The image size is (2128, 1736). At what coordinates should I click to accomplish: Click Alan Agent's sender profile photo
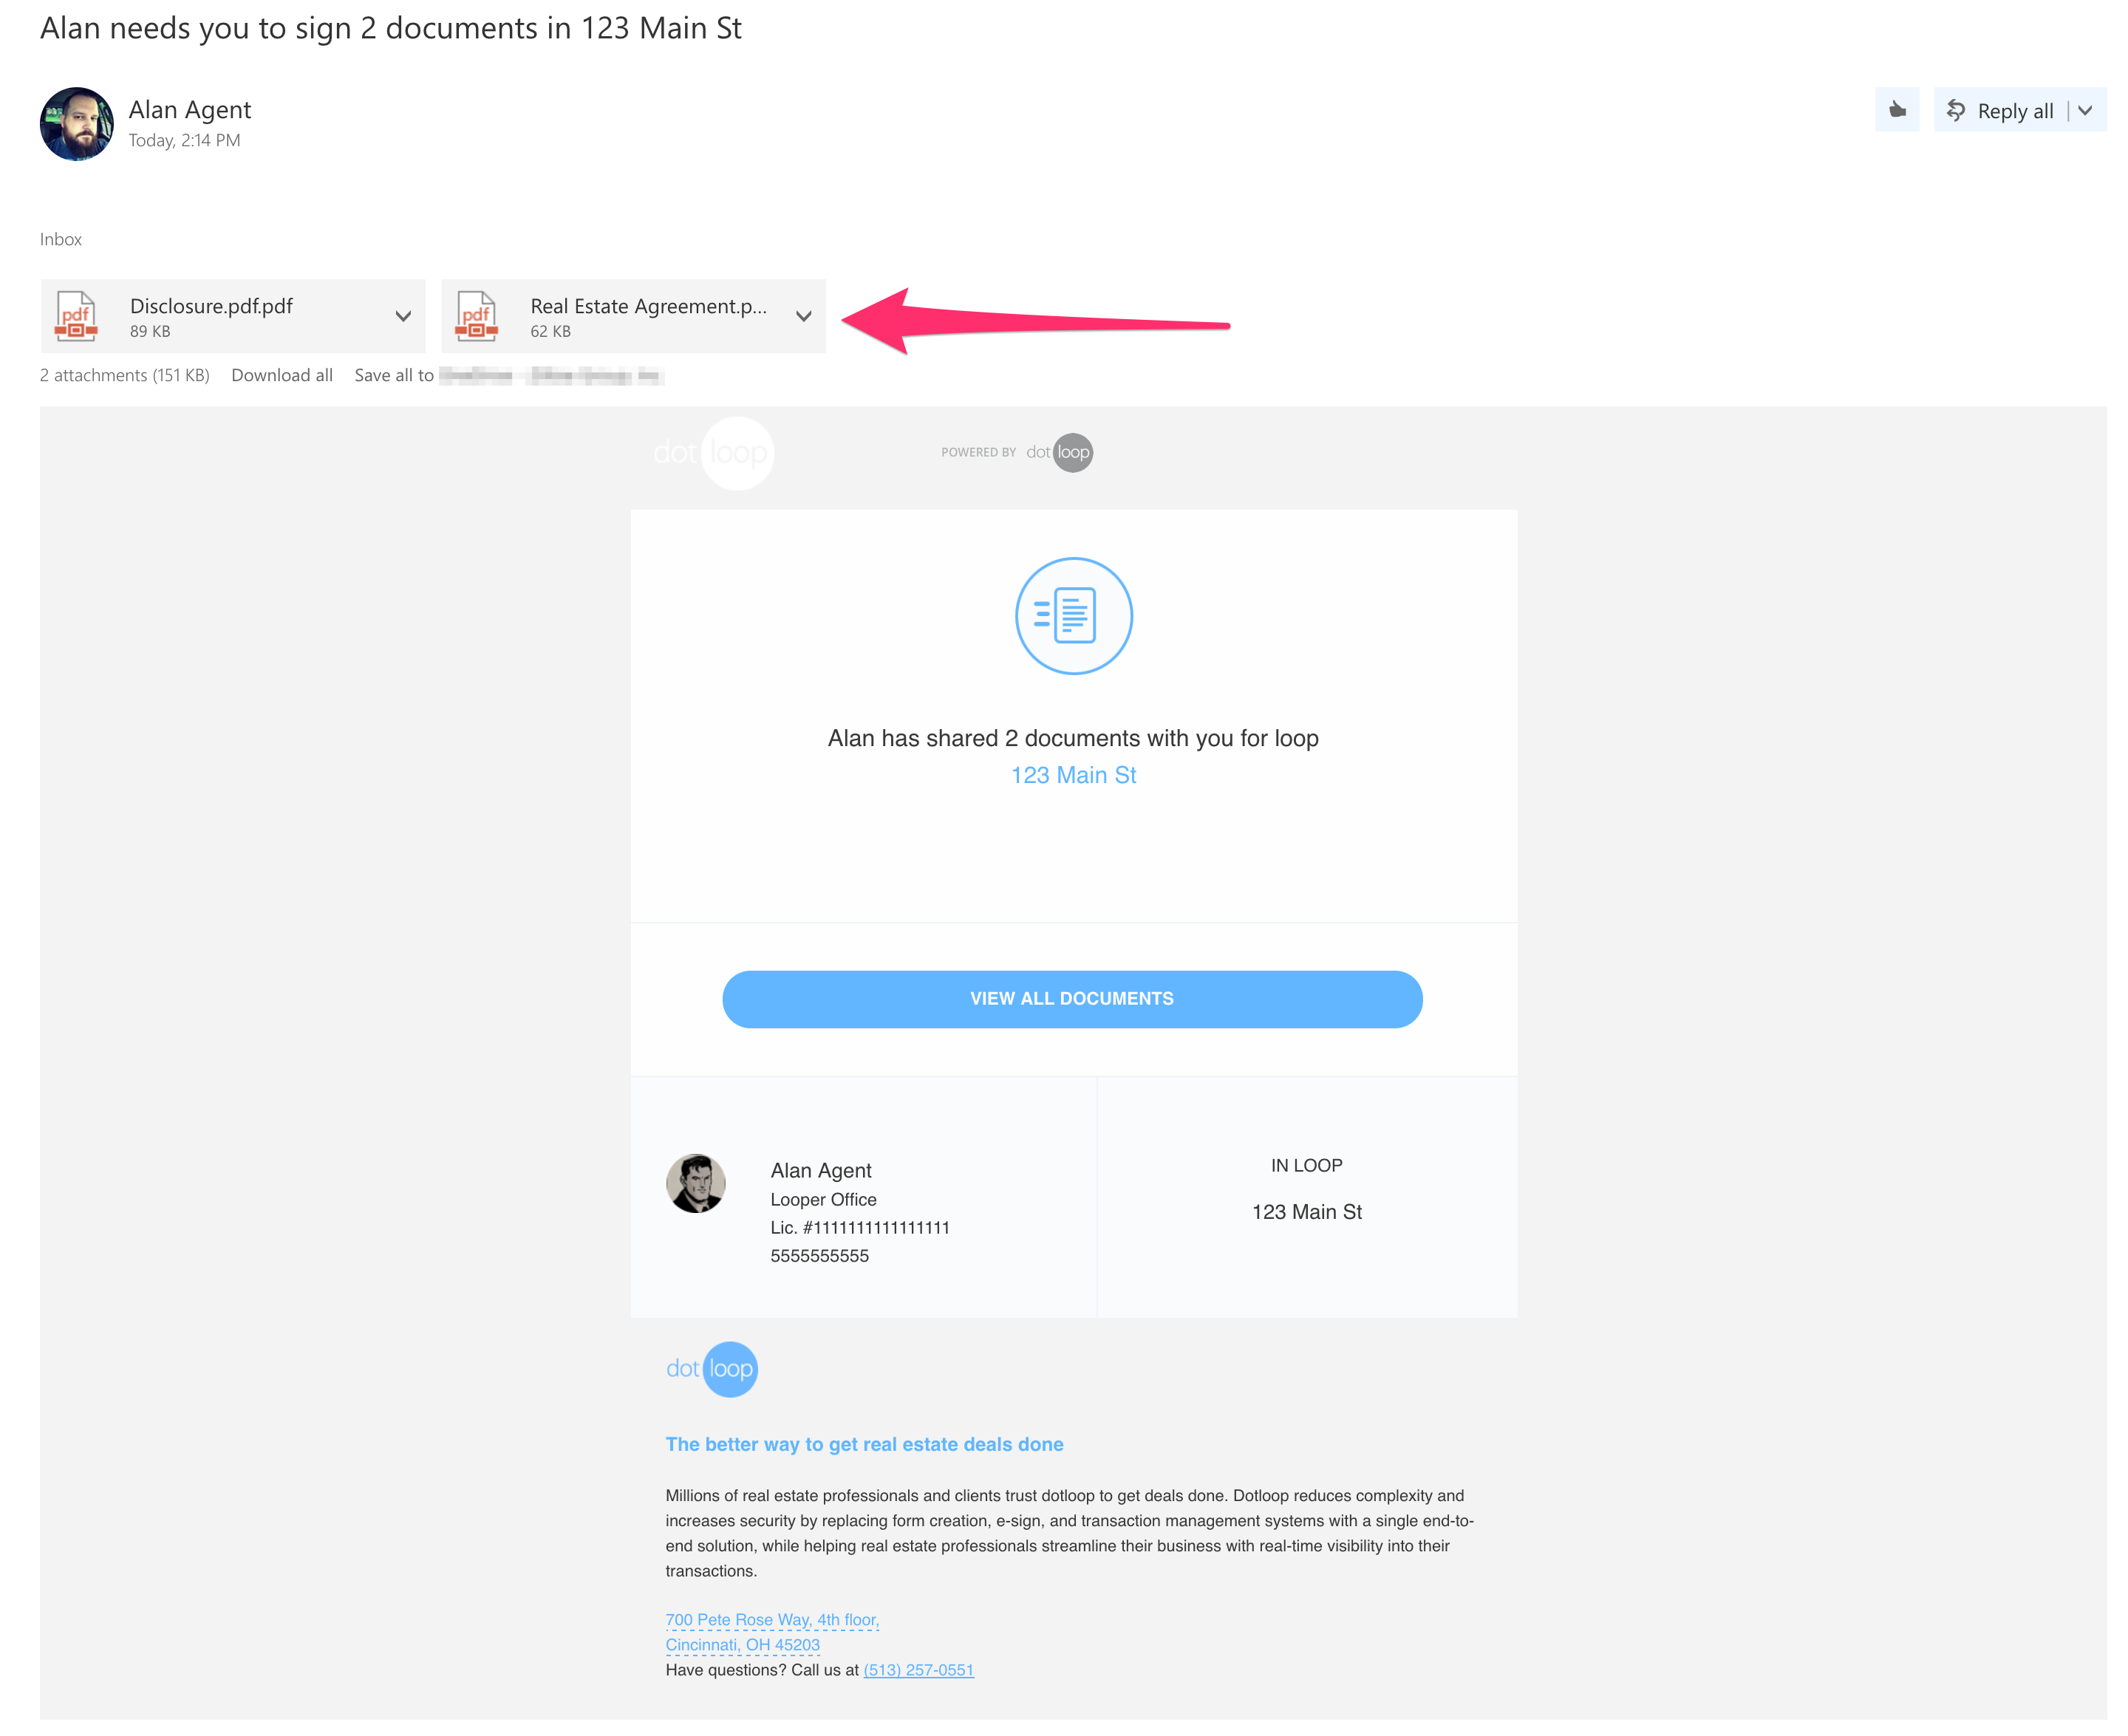tap(77, 124)
